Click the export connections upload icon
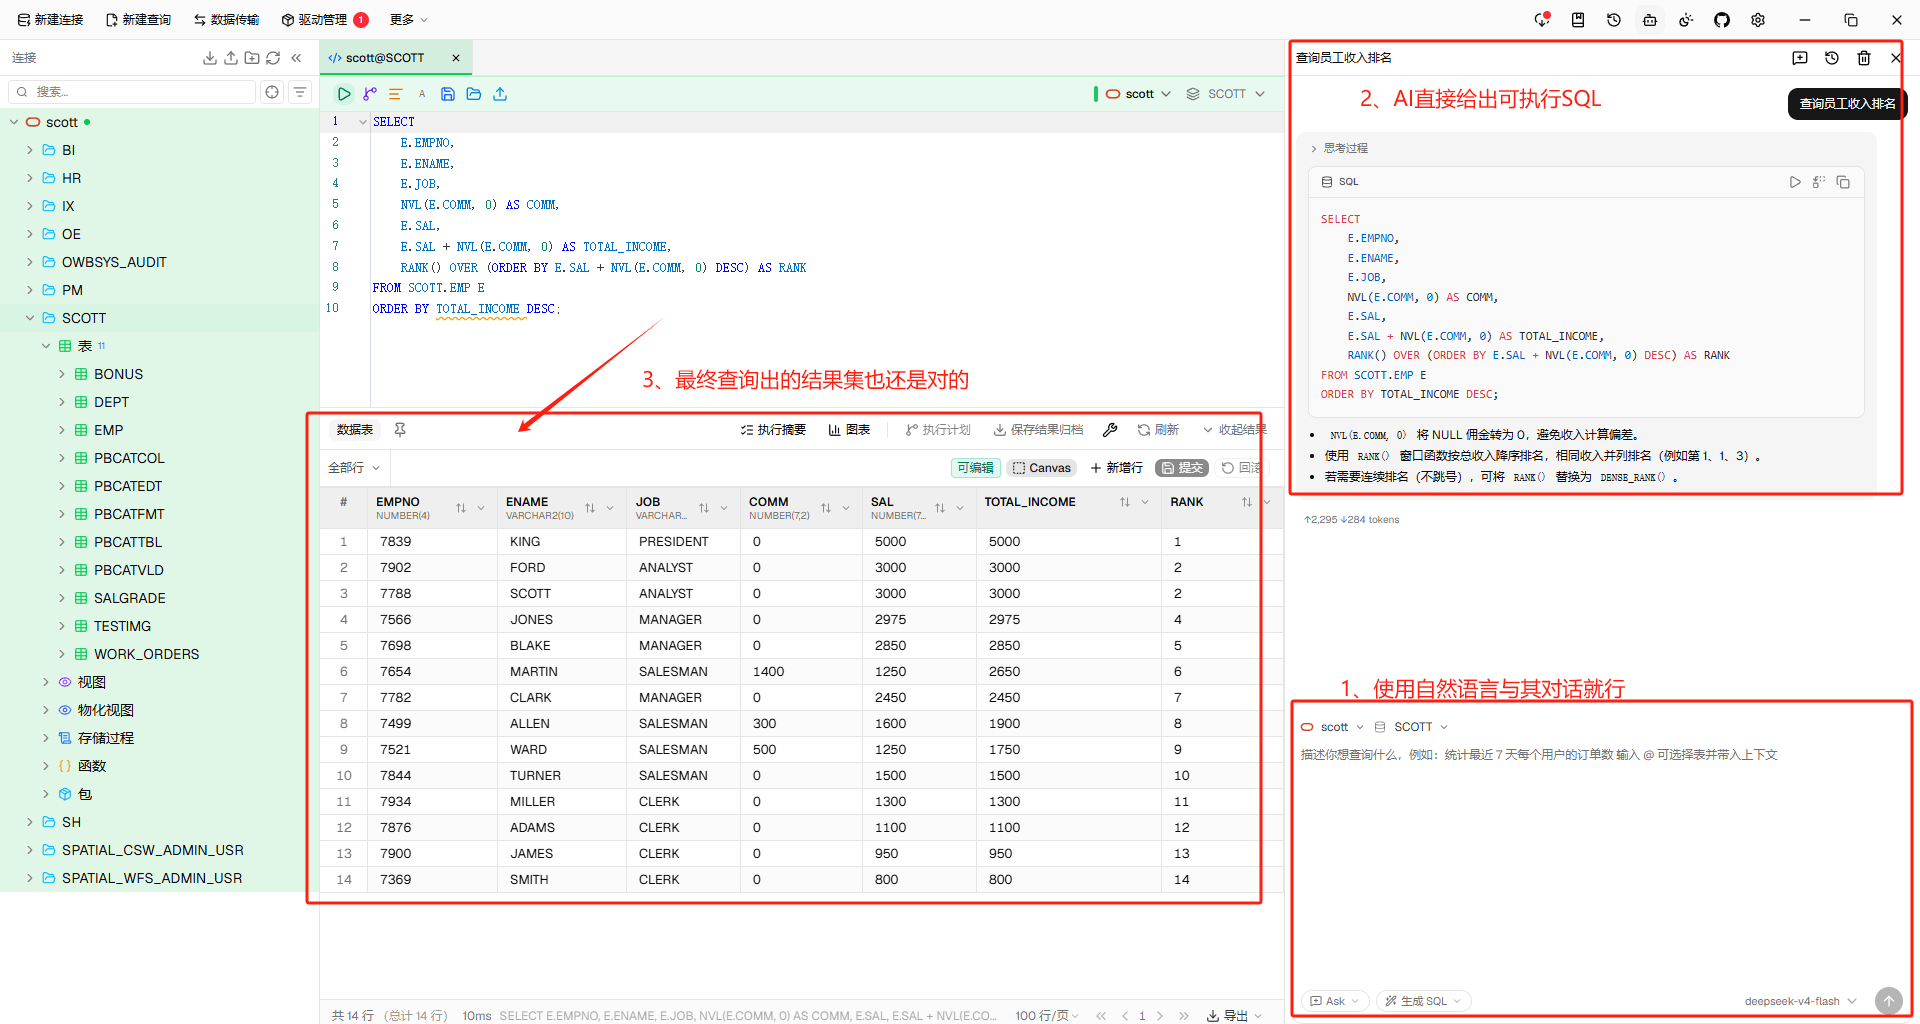Image resolution: width=1920 pixels, height=1024 pixels. point(231,58)
